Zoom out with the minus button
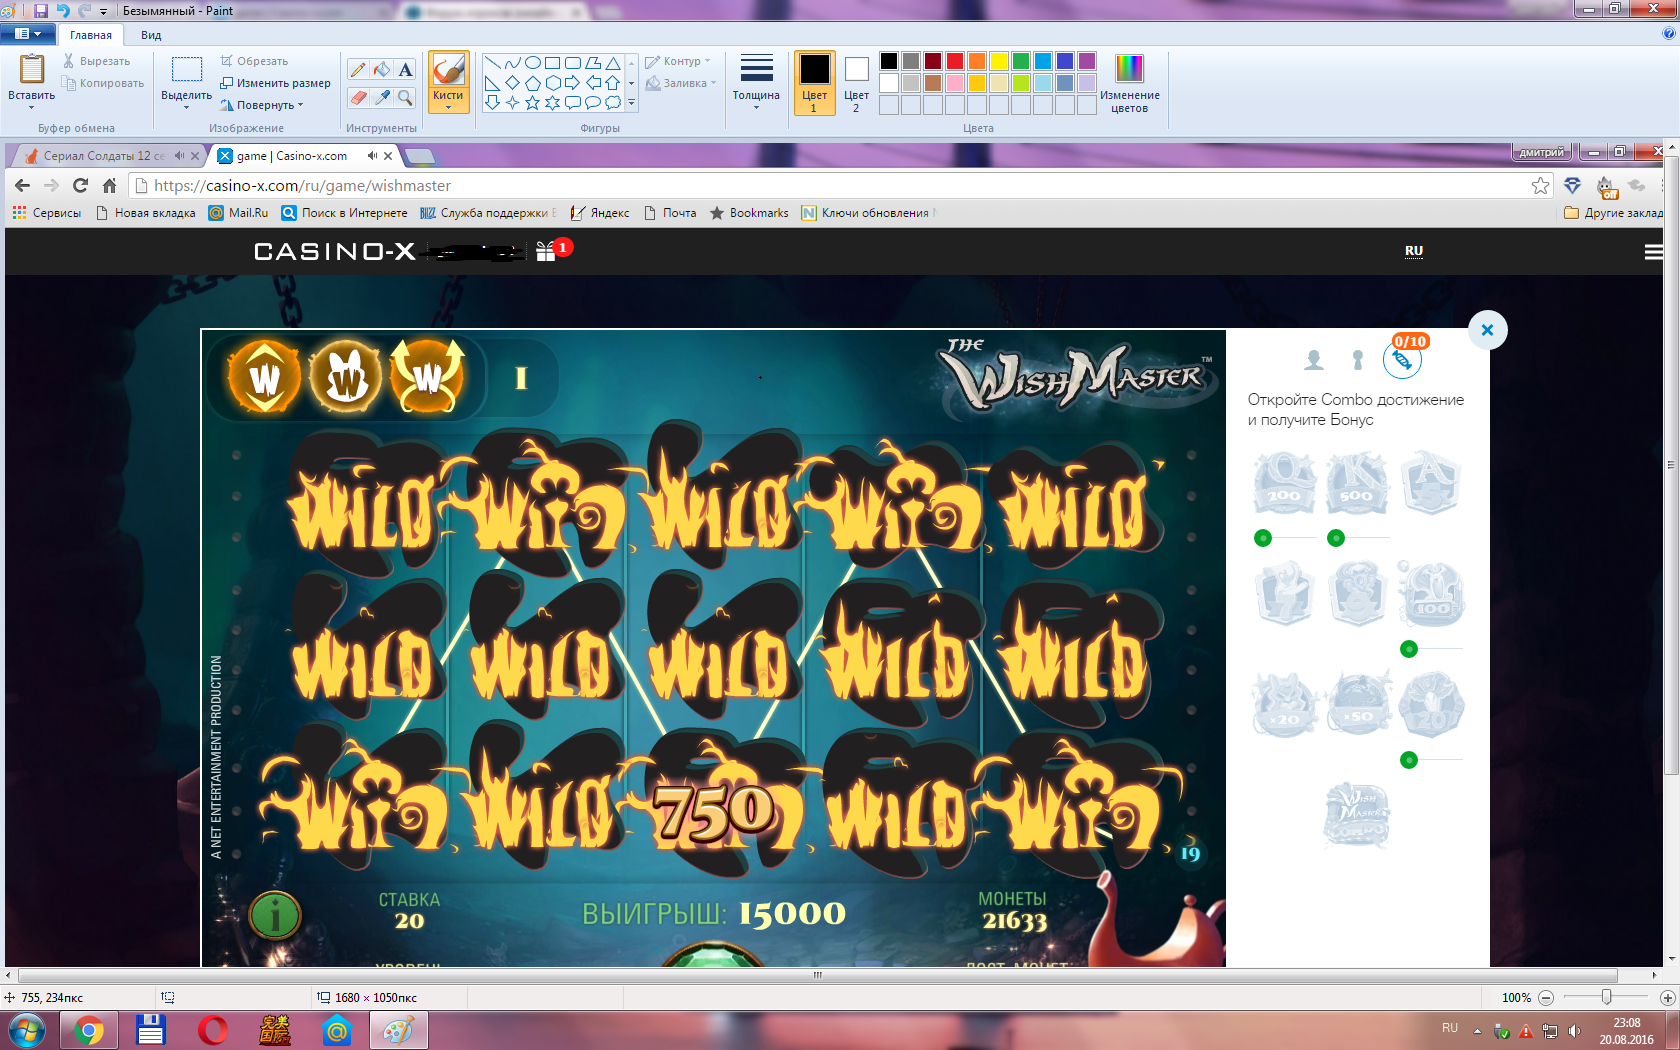1680x1050 pixels. [1546, 998]
